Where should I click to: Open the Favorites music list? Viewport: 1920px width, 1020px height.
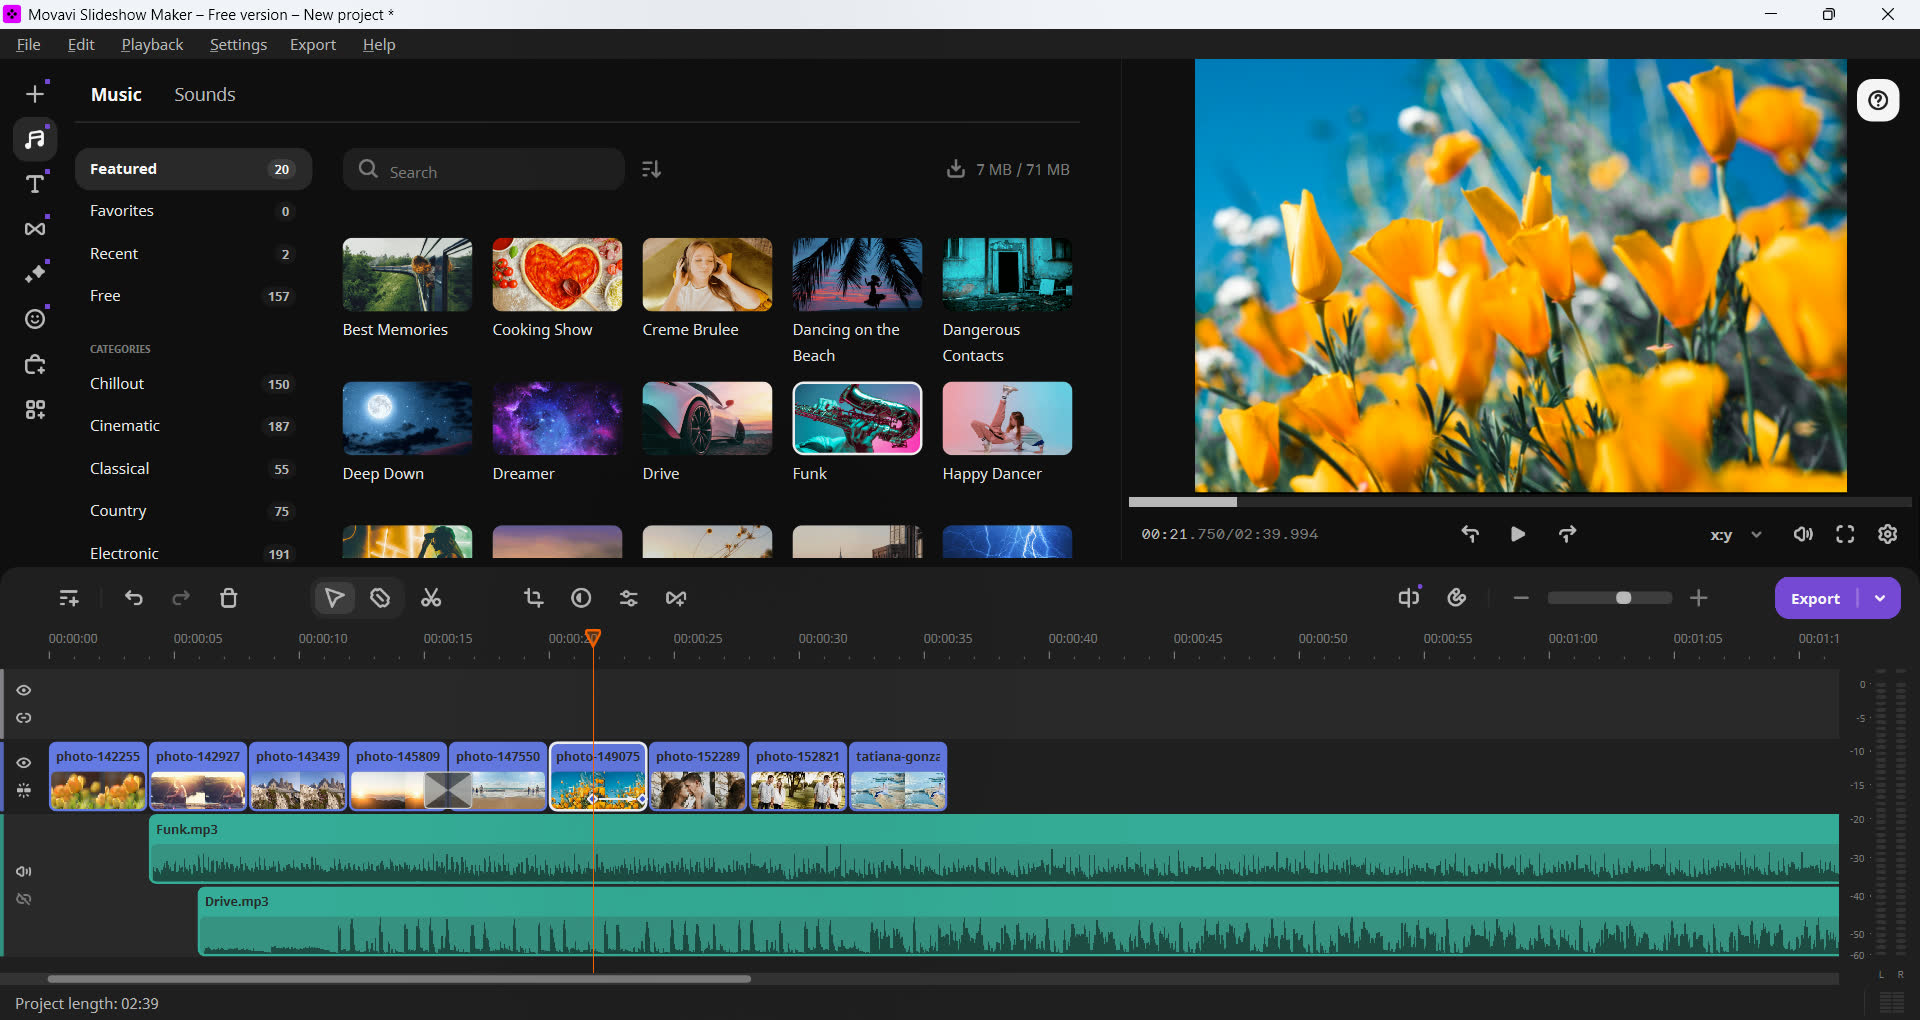click(x=193, y=211)
